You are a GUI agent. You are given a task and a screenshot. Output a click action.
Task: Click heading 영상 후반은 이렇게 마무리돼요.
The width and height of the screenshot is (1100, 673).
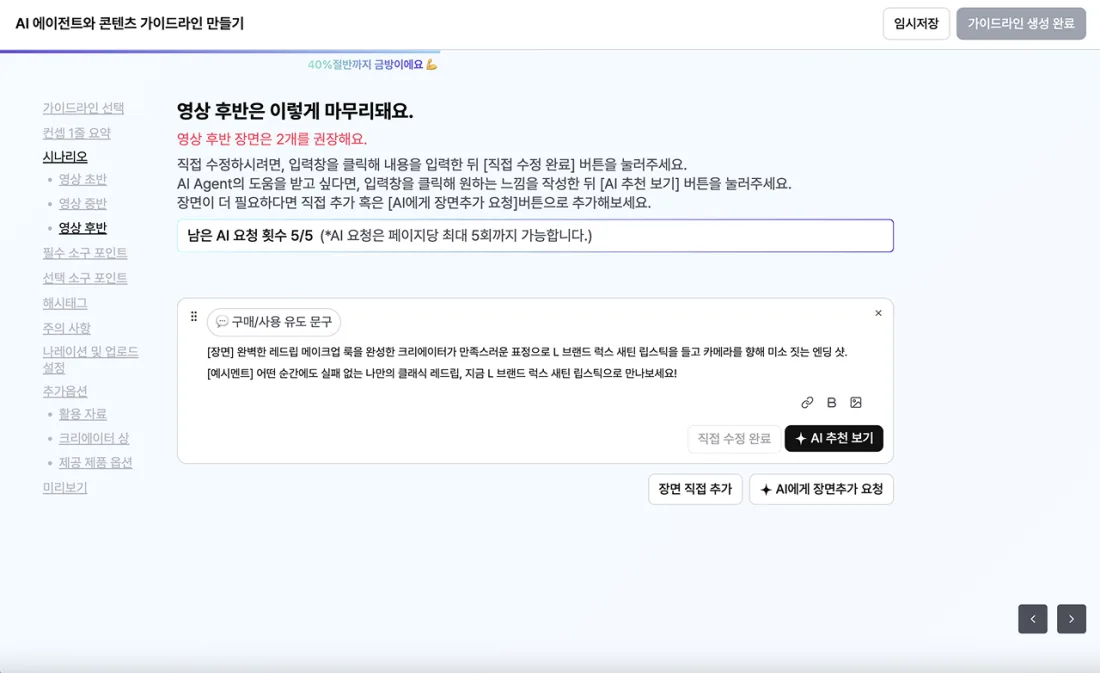pyautogui.click(x=295, y=111)
